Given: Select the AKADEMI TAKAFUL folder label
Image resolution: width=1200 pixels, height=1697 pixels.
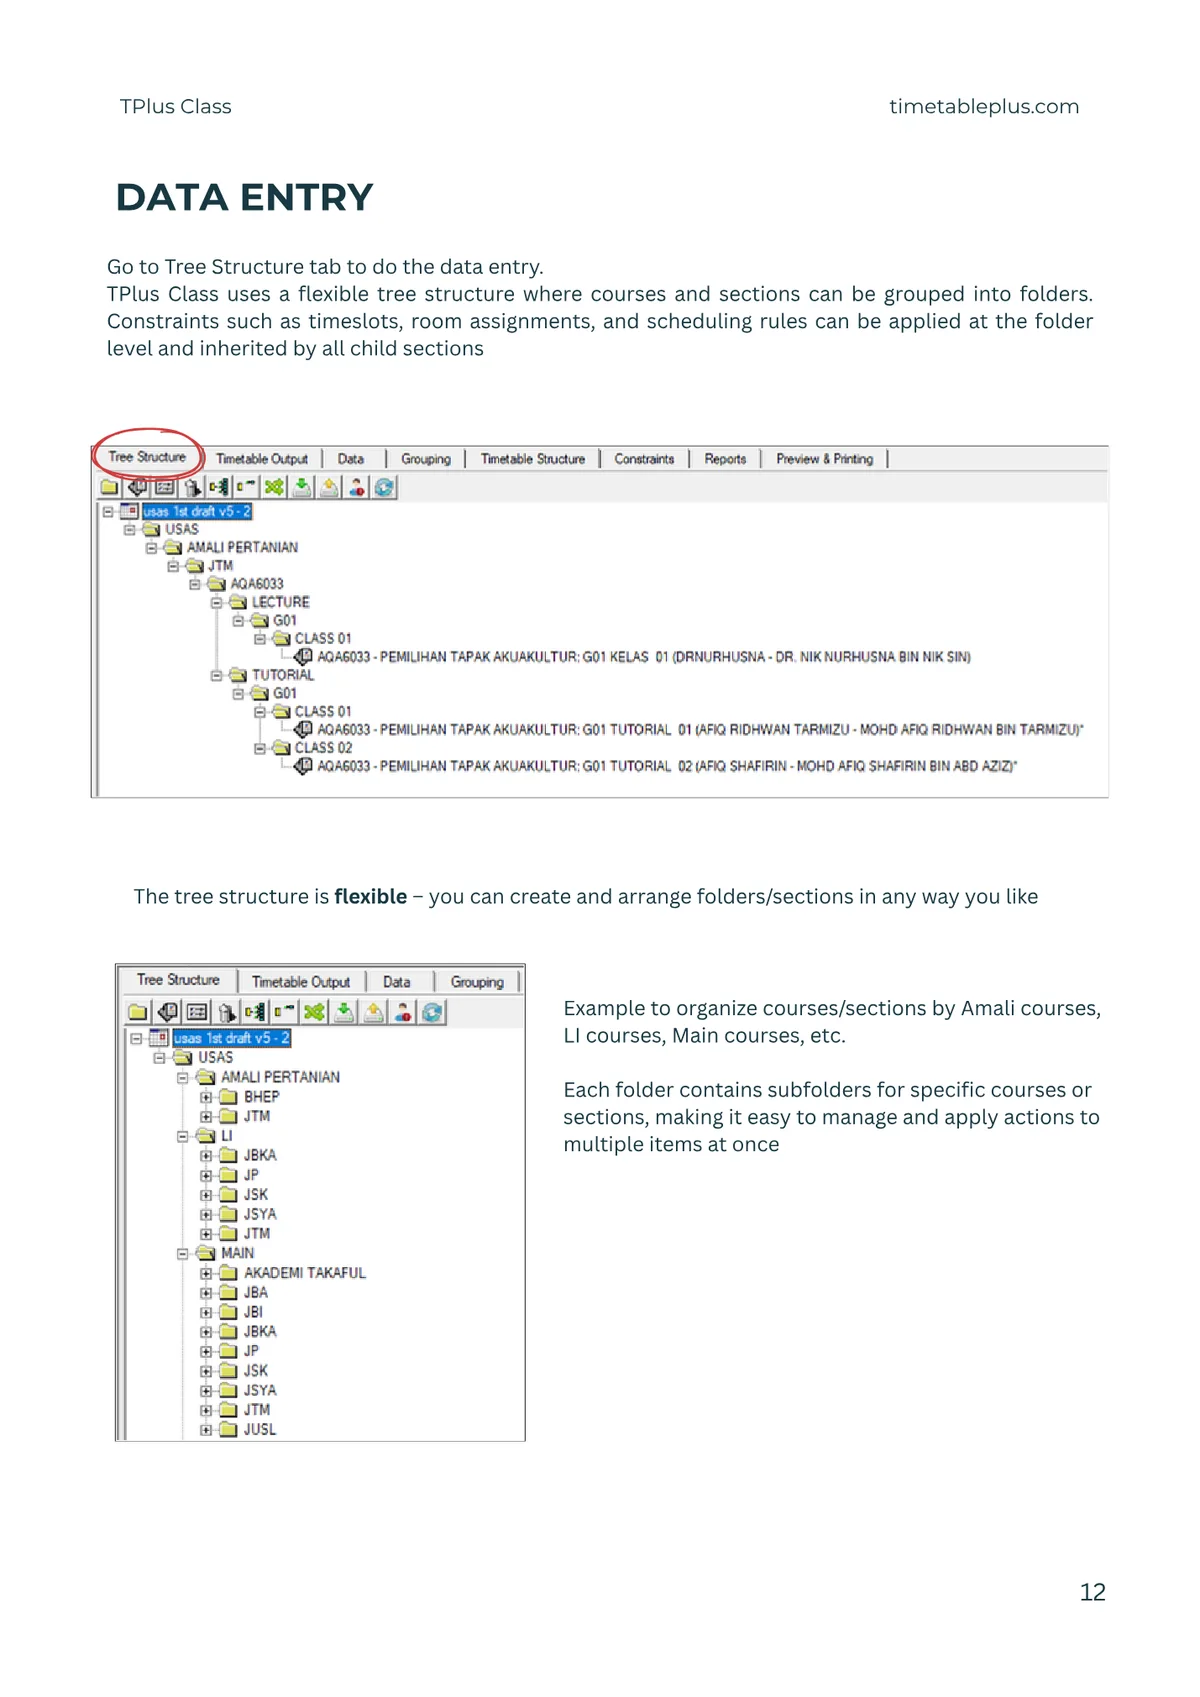Looking at the screenshot, I should click(x=305, y=1273).
